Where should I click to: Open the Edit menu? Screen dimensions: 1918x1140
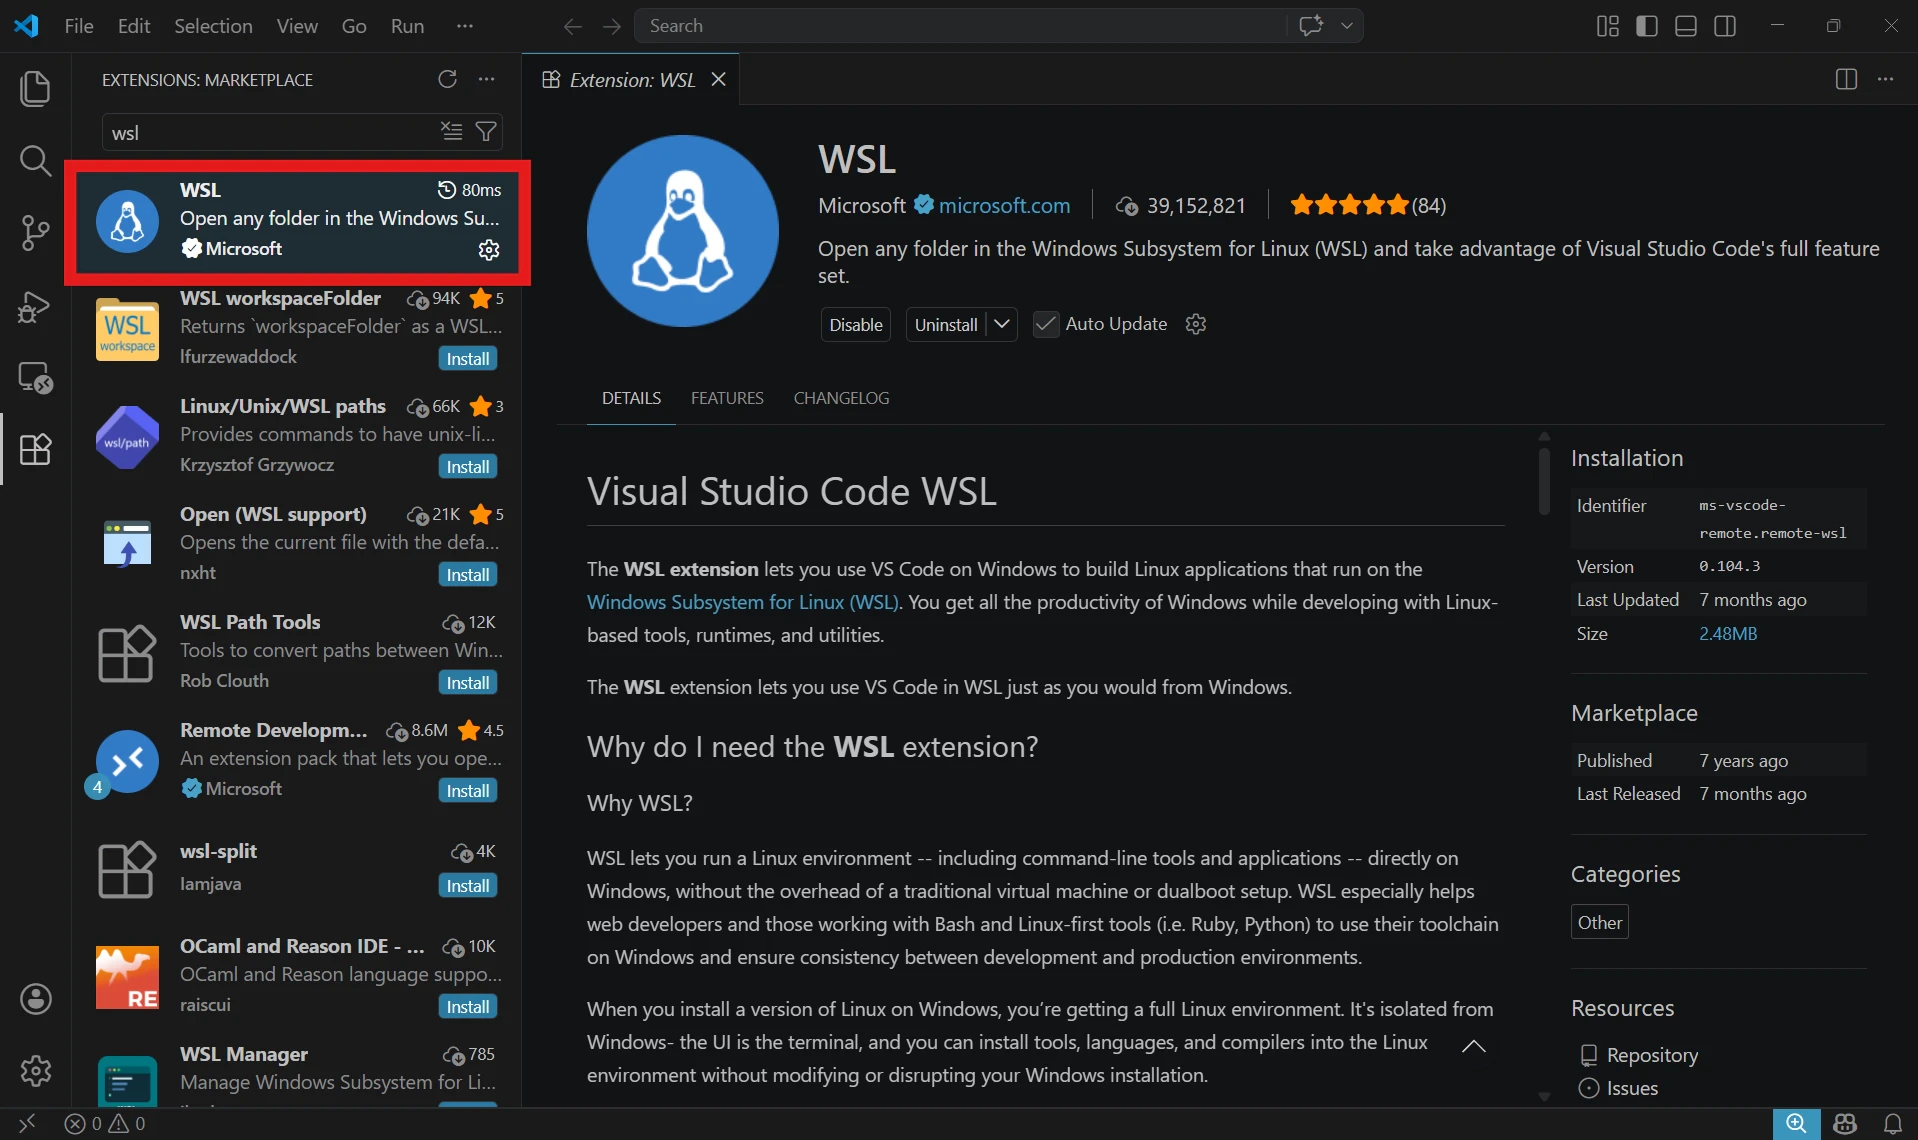134,26
